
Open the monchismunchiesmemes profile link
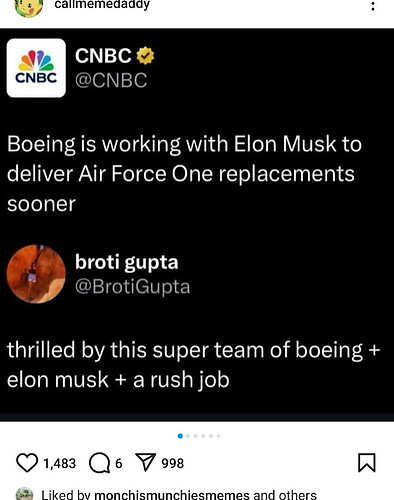[x=172, y=495]
